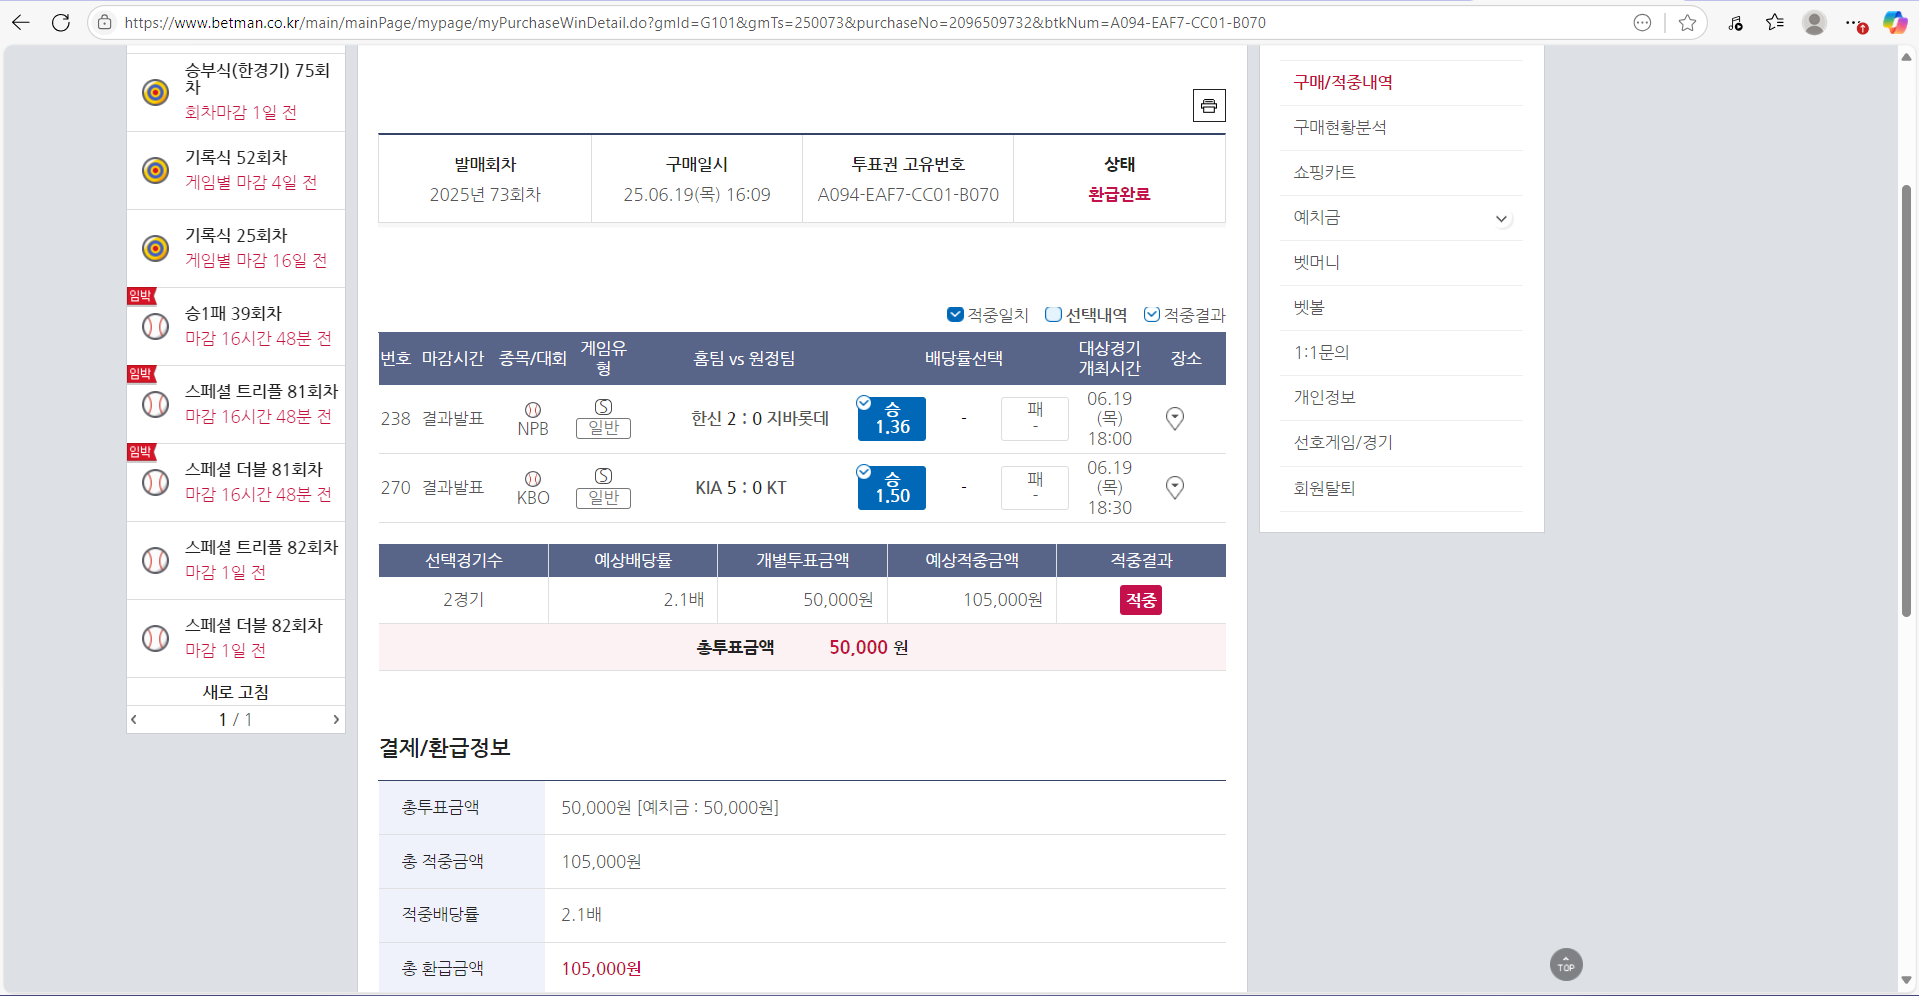This screenshot has width=1919, height=996.
Task: Open the location pin for 한신 vs 지바롯데
Action: (x=1174, y=419)
